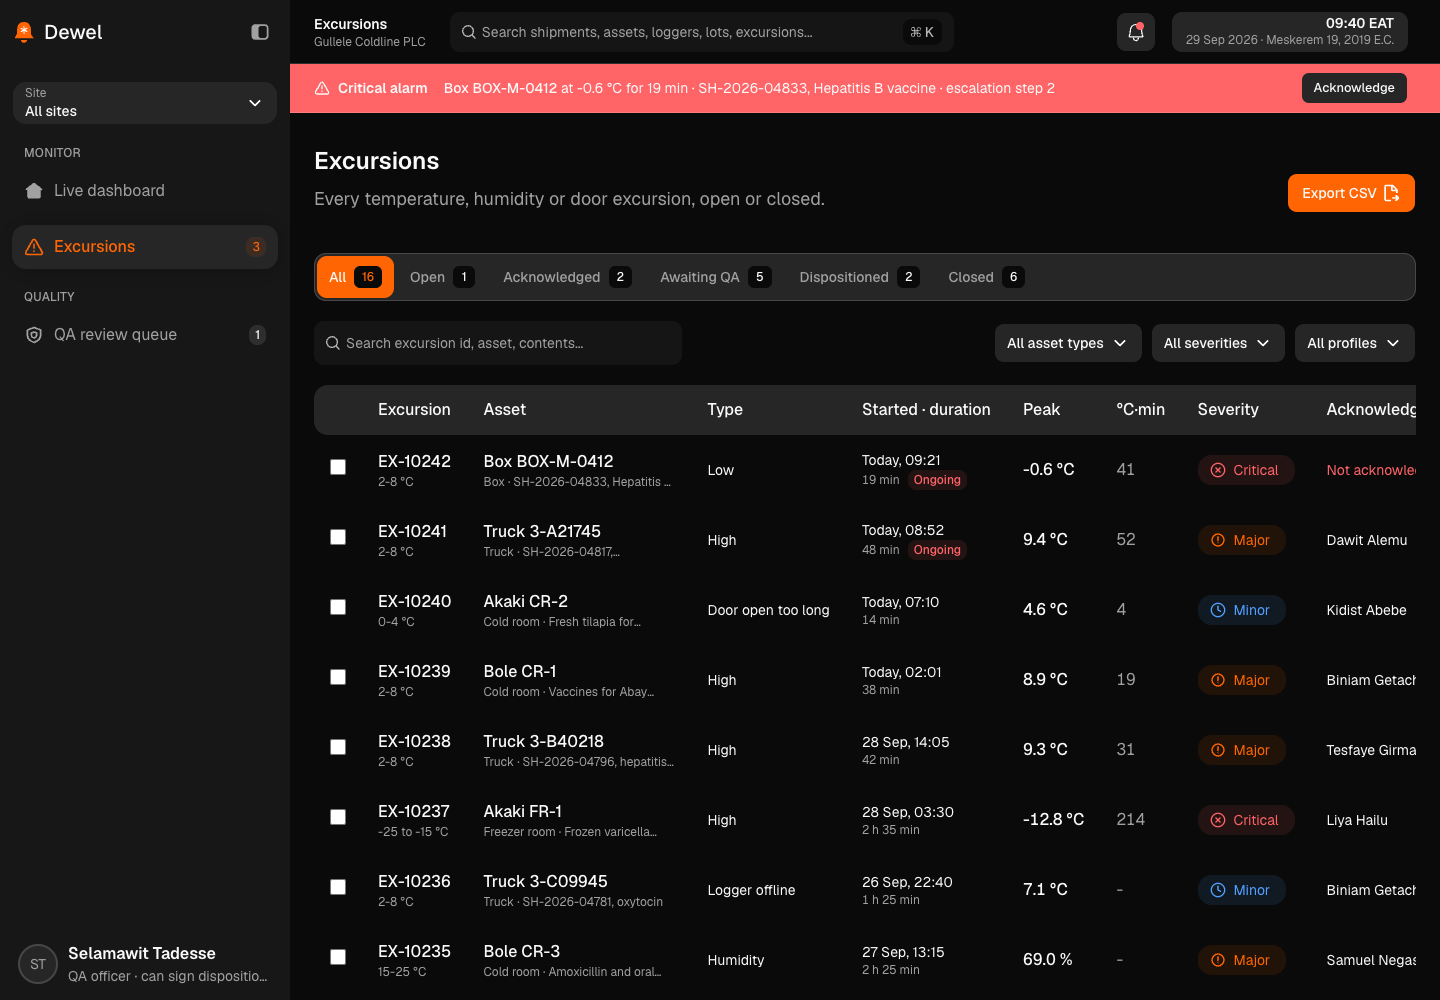Switch to the Dispositioned tab
This screenshot has width=1440, height=1000.
859,277
